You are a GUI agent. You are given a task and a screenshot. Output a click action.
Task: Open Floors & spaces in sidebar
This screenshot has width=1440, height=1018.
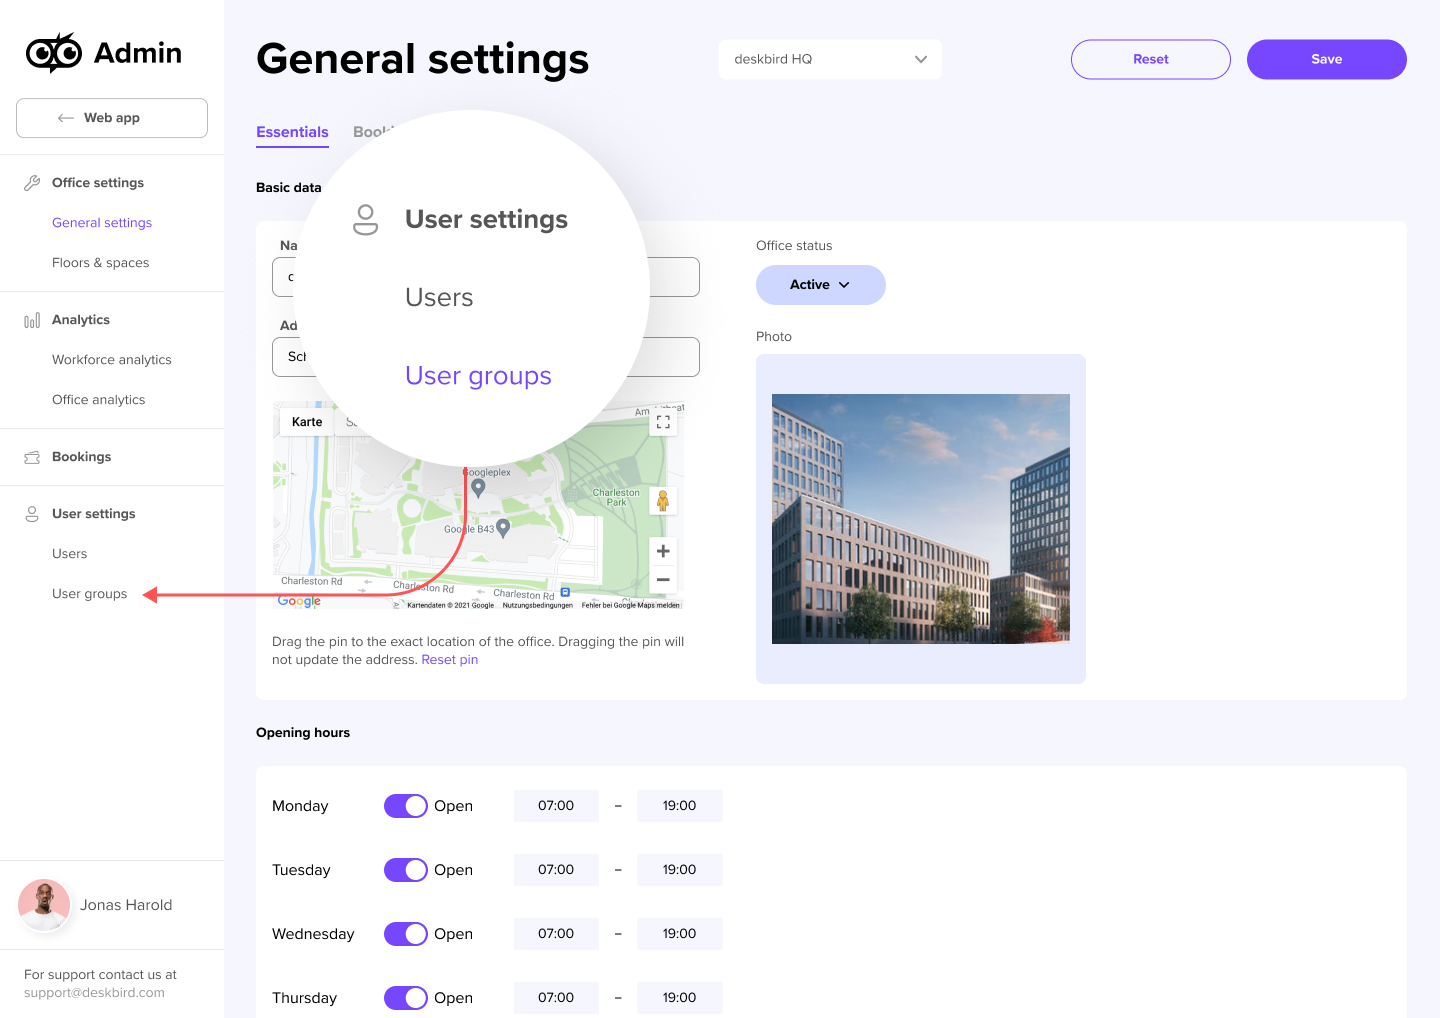click(101, 263)
